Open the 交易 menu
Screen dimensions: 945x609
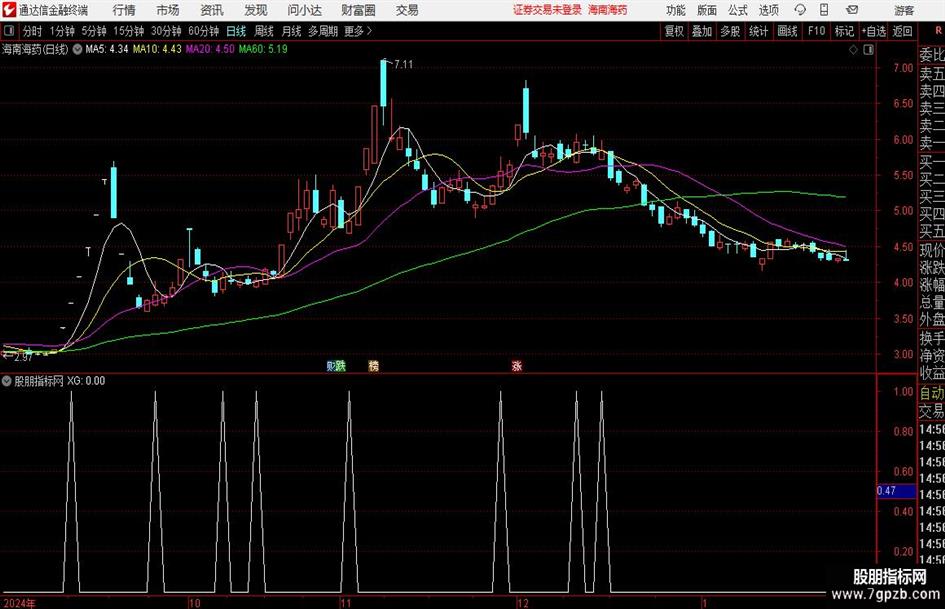pos(407,10)
